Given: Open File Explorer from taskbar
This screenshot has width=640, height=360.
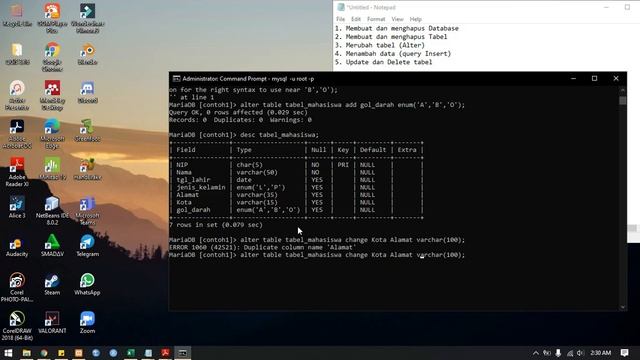Looking at the screenshot, I should [x=27, y=353].
